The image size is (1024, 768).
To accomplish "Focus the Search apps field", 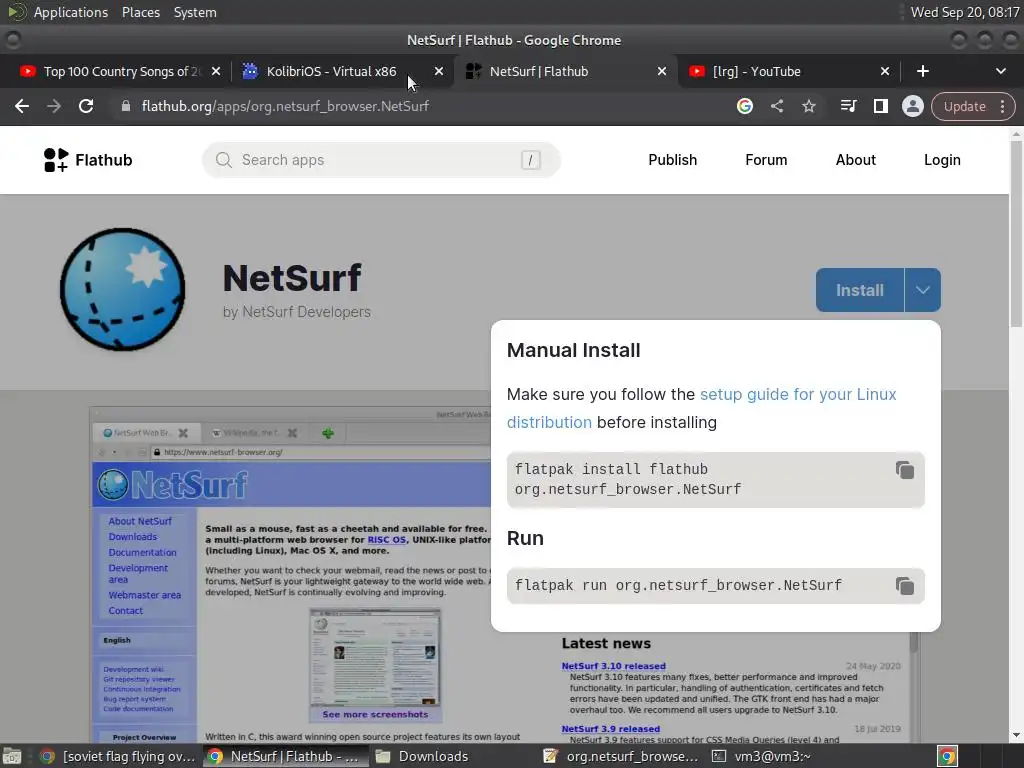I will 381,160.
